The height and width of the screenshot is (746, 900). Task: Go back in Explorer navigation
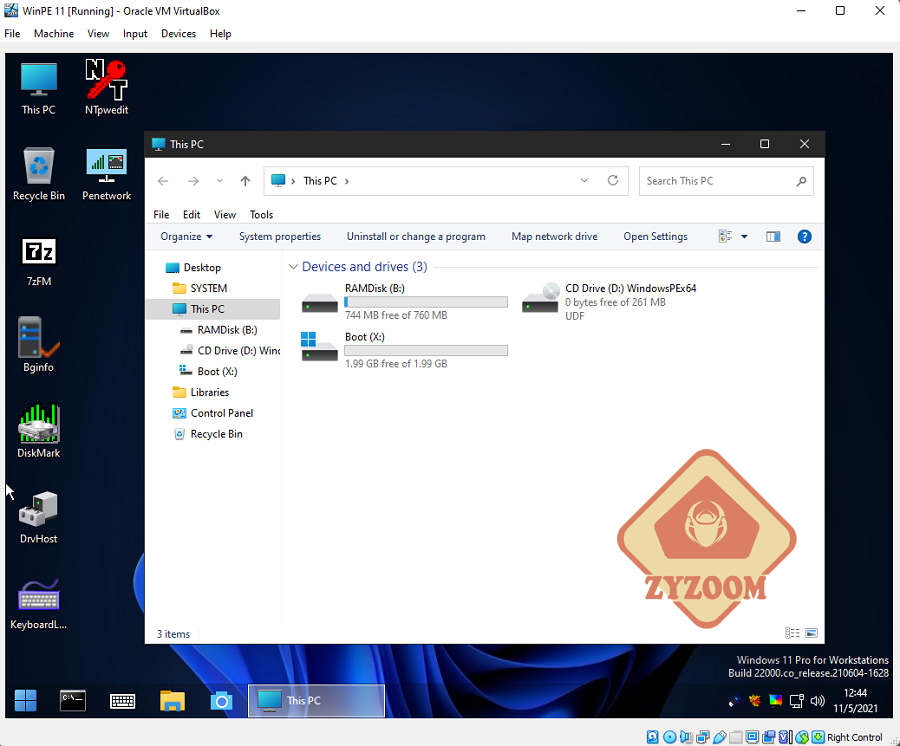pyautogui.click(x=163, y=181)
